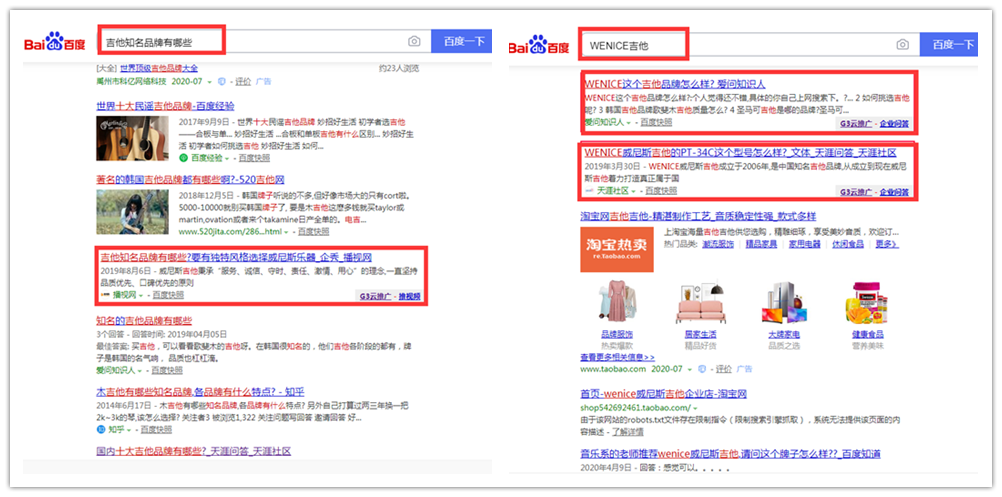Click 查看更多相关信息>> link
This screenshot has width=1002, height=497.
[617, 357]
